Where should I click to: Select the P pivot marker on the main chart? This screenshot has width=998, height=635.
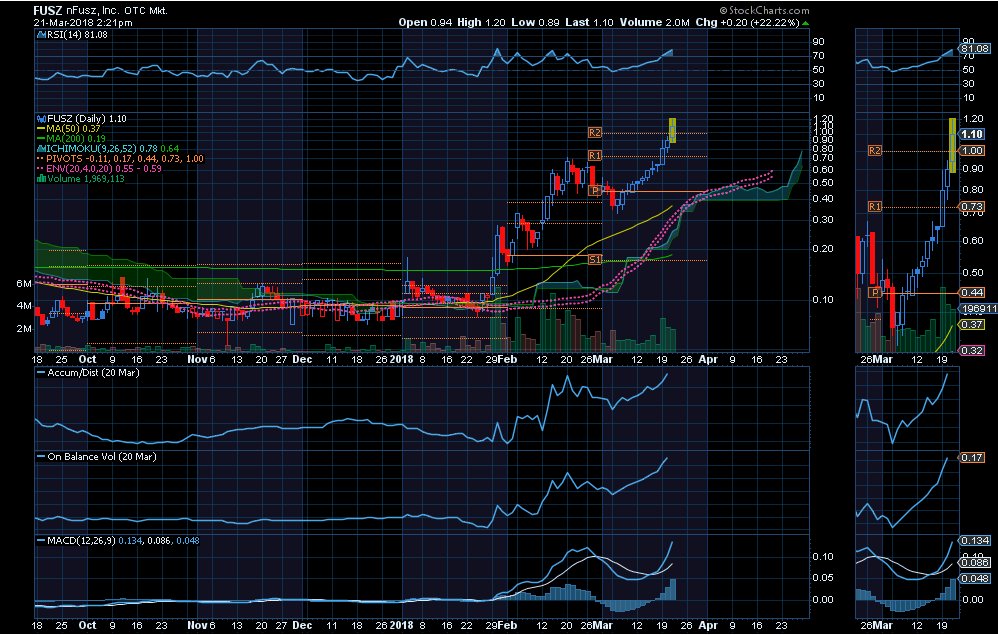click(x=594, y=191)
